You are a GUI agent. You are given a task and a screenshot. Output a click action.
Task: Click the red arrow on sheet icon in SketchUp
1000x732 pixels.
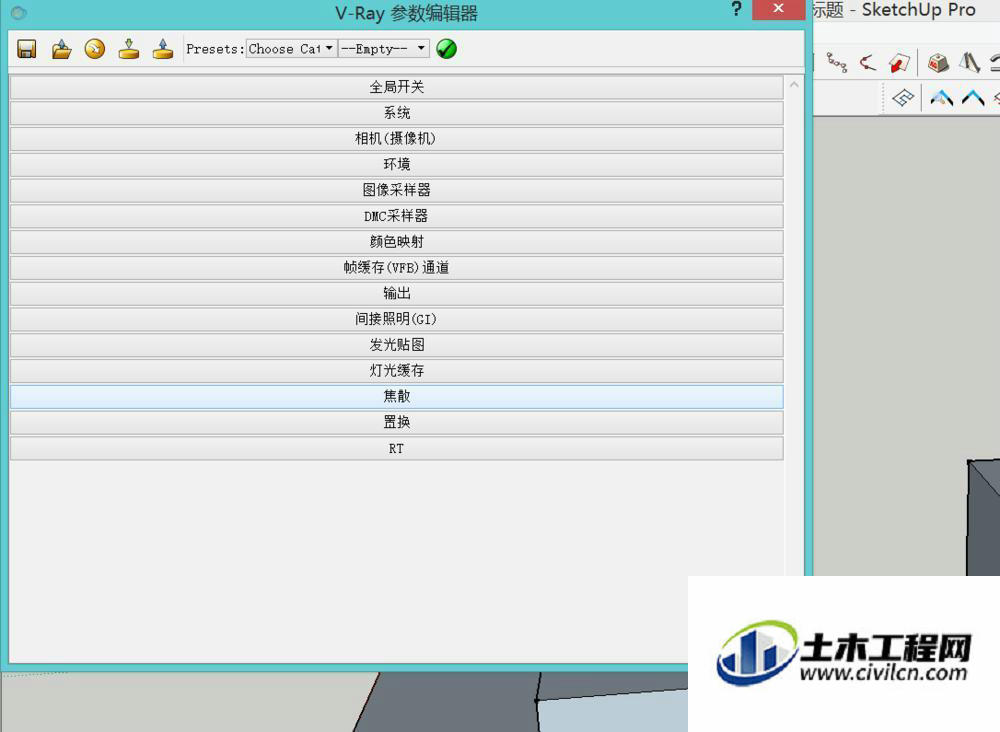(899, 62)
